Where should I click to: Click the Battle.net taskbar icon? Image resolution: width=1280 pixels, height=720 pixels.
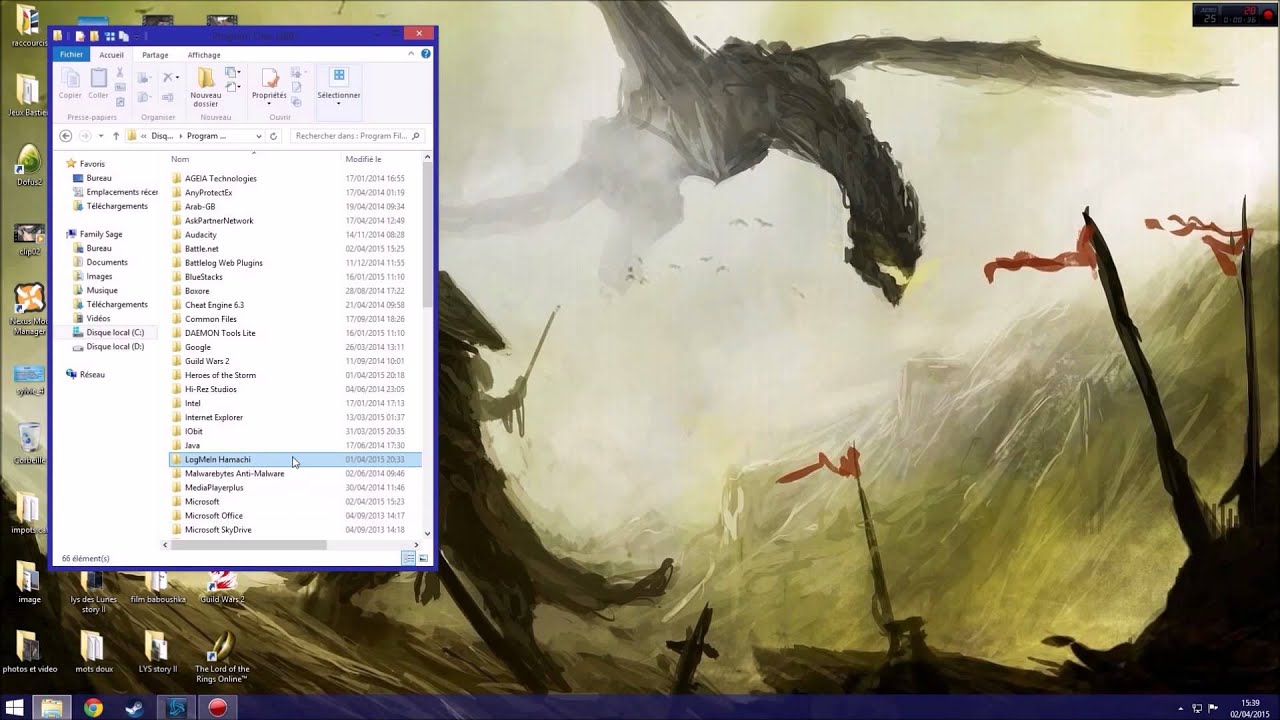click(x=176, y=708)
